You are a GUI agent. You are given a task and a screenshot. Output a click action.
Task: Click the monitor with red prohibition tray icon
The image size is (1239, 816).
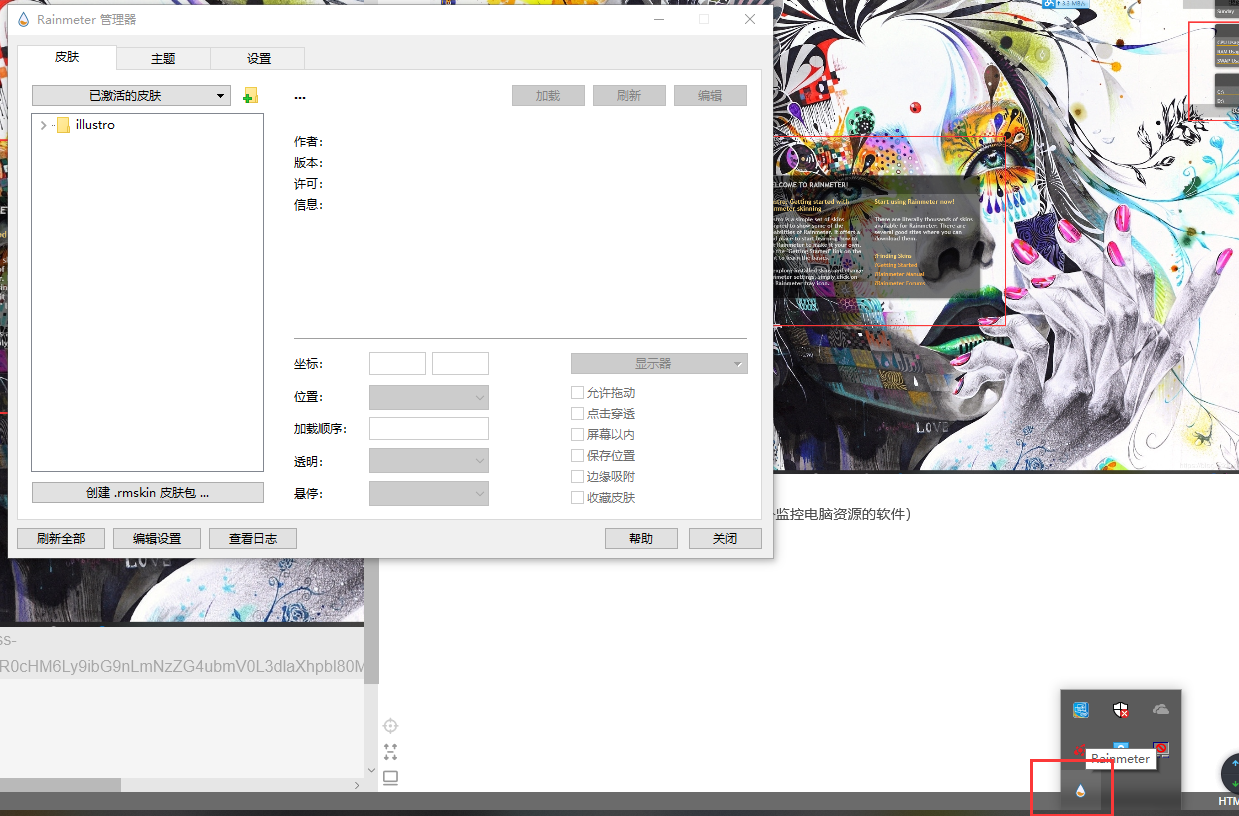1162,749
